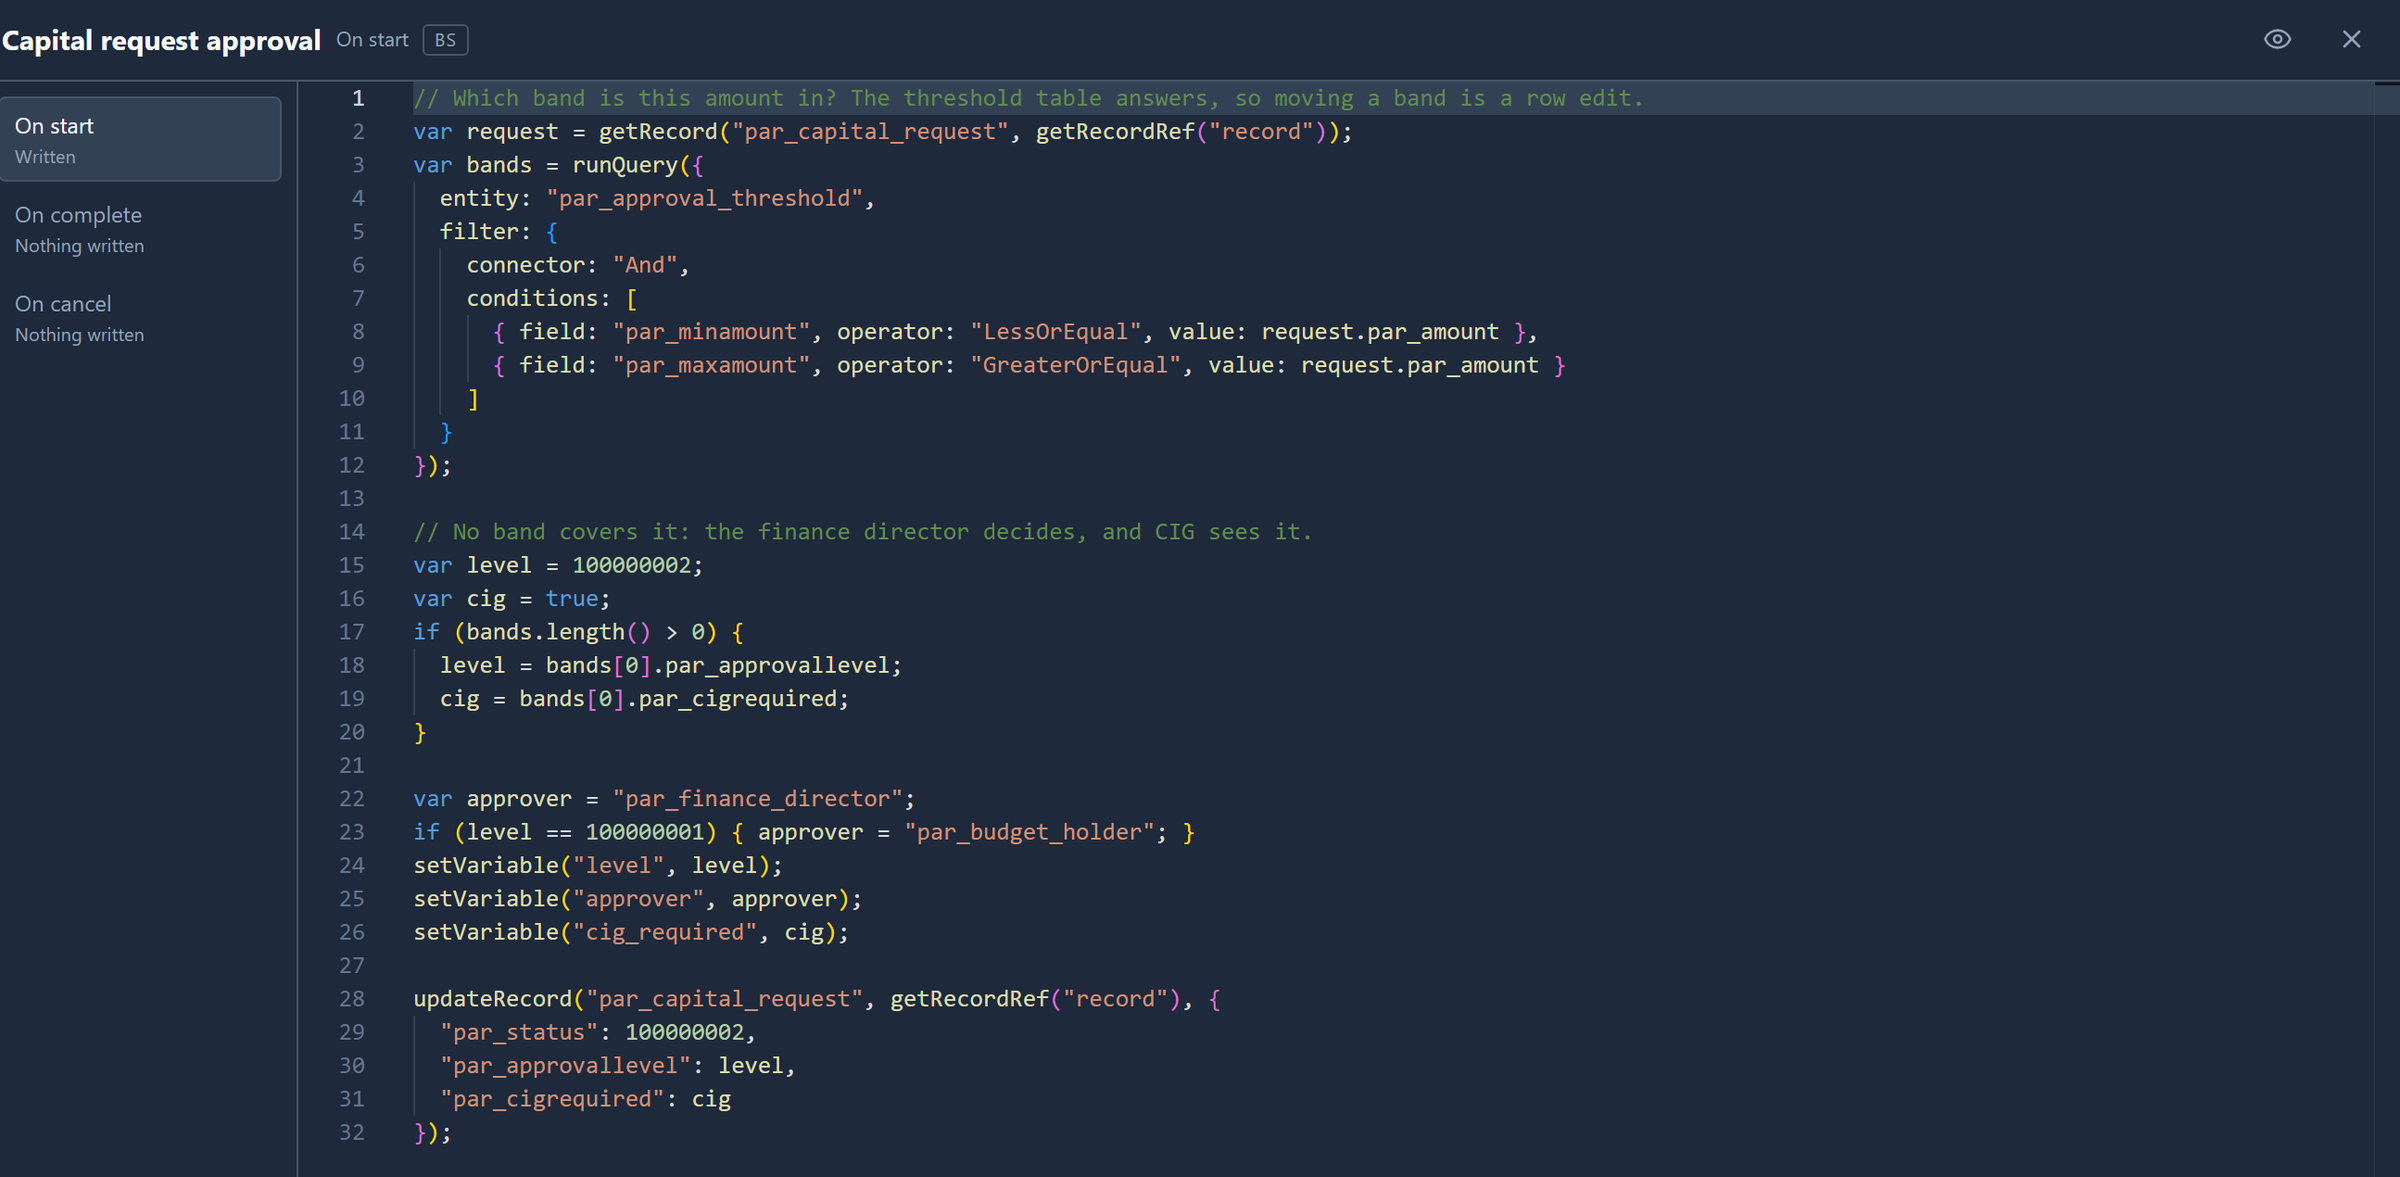Click the "par_cigrequired" key on line 31
The height and width of the screenshot is (1177, 2400).
click(x=552, y=1099)
